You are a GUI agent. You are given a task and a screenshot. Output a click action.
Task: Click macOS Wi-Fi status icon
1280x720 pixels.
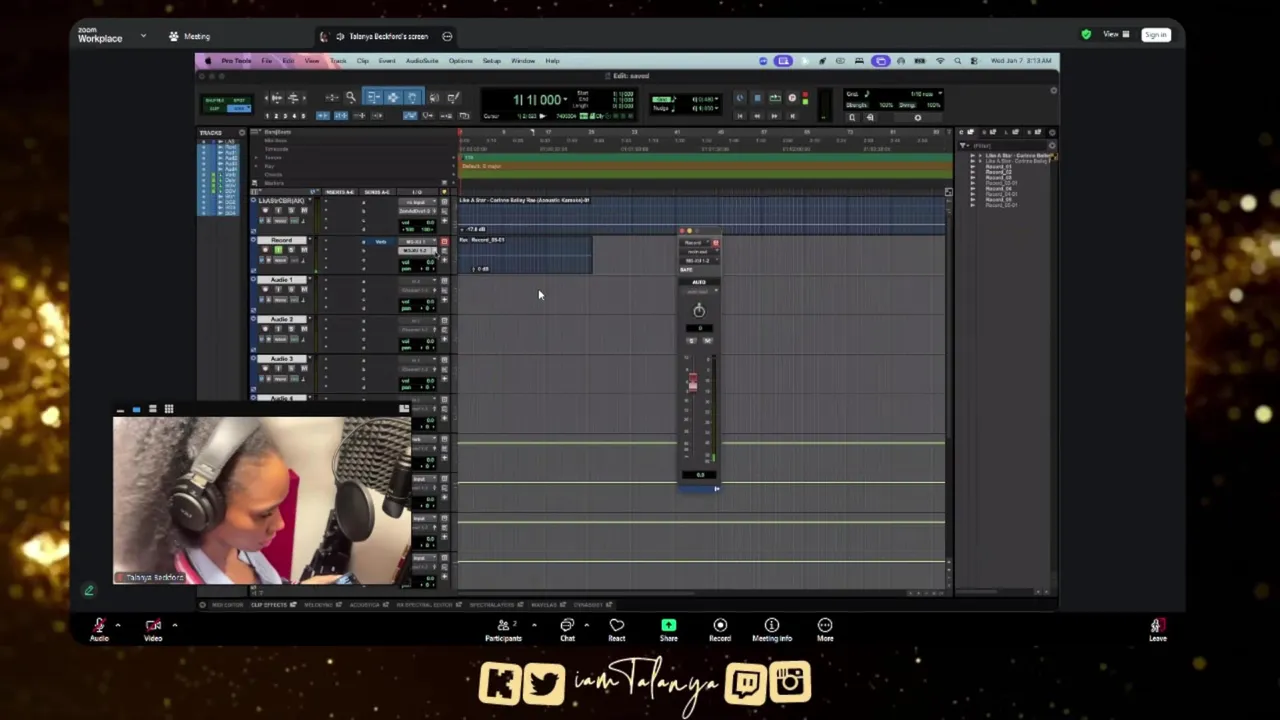pos(940,61)
